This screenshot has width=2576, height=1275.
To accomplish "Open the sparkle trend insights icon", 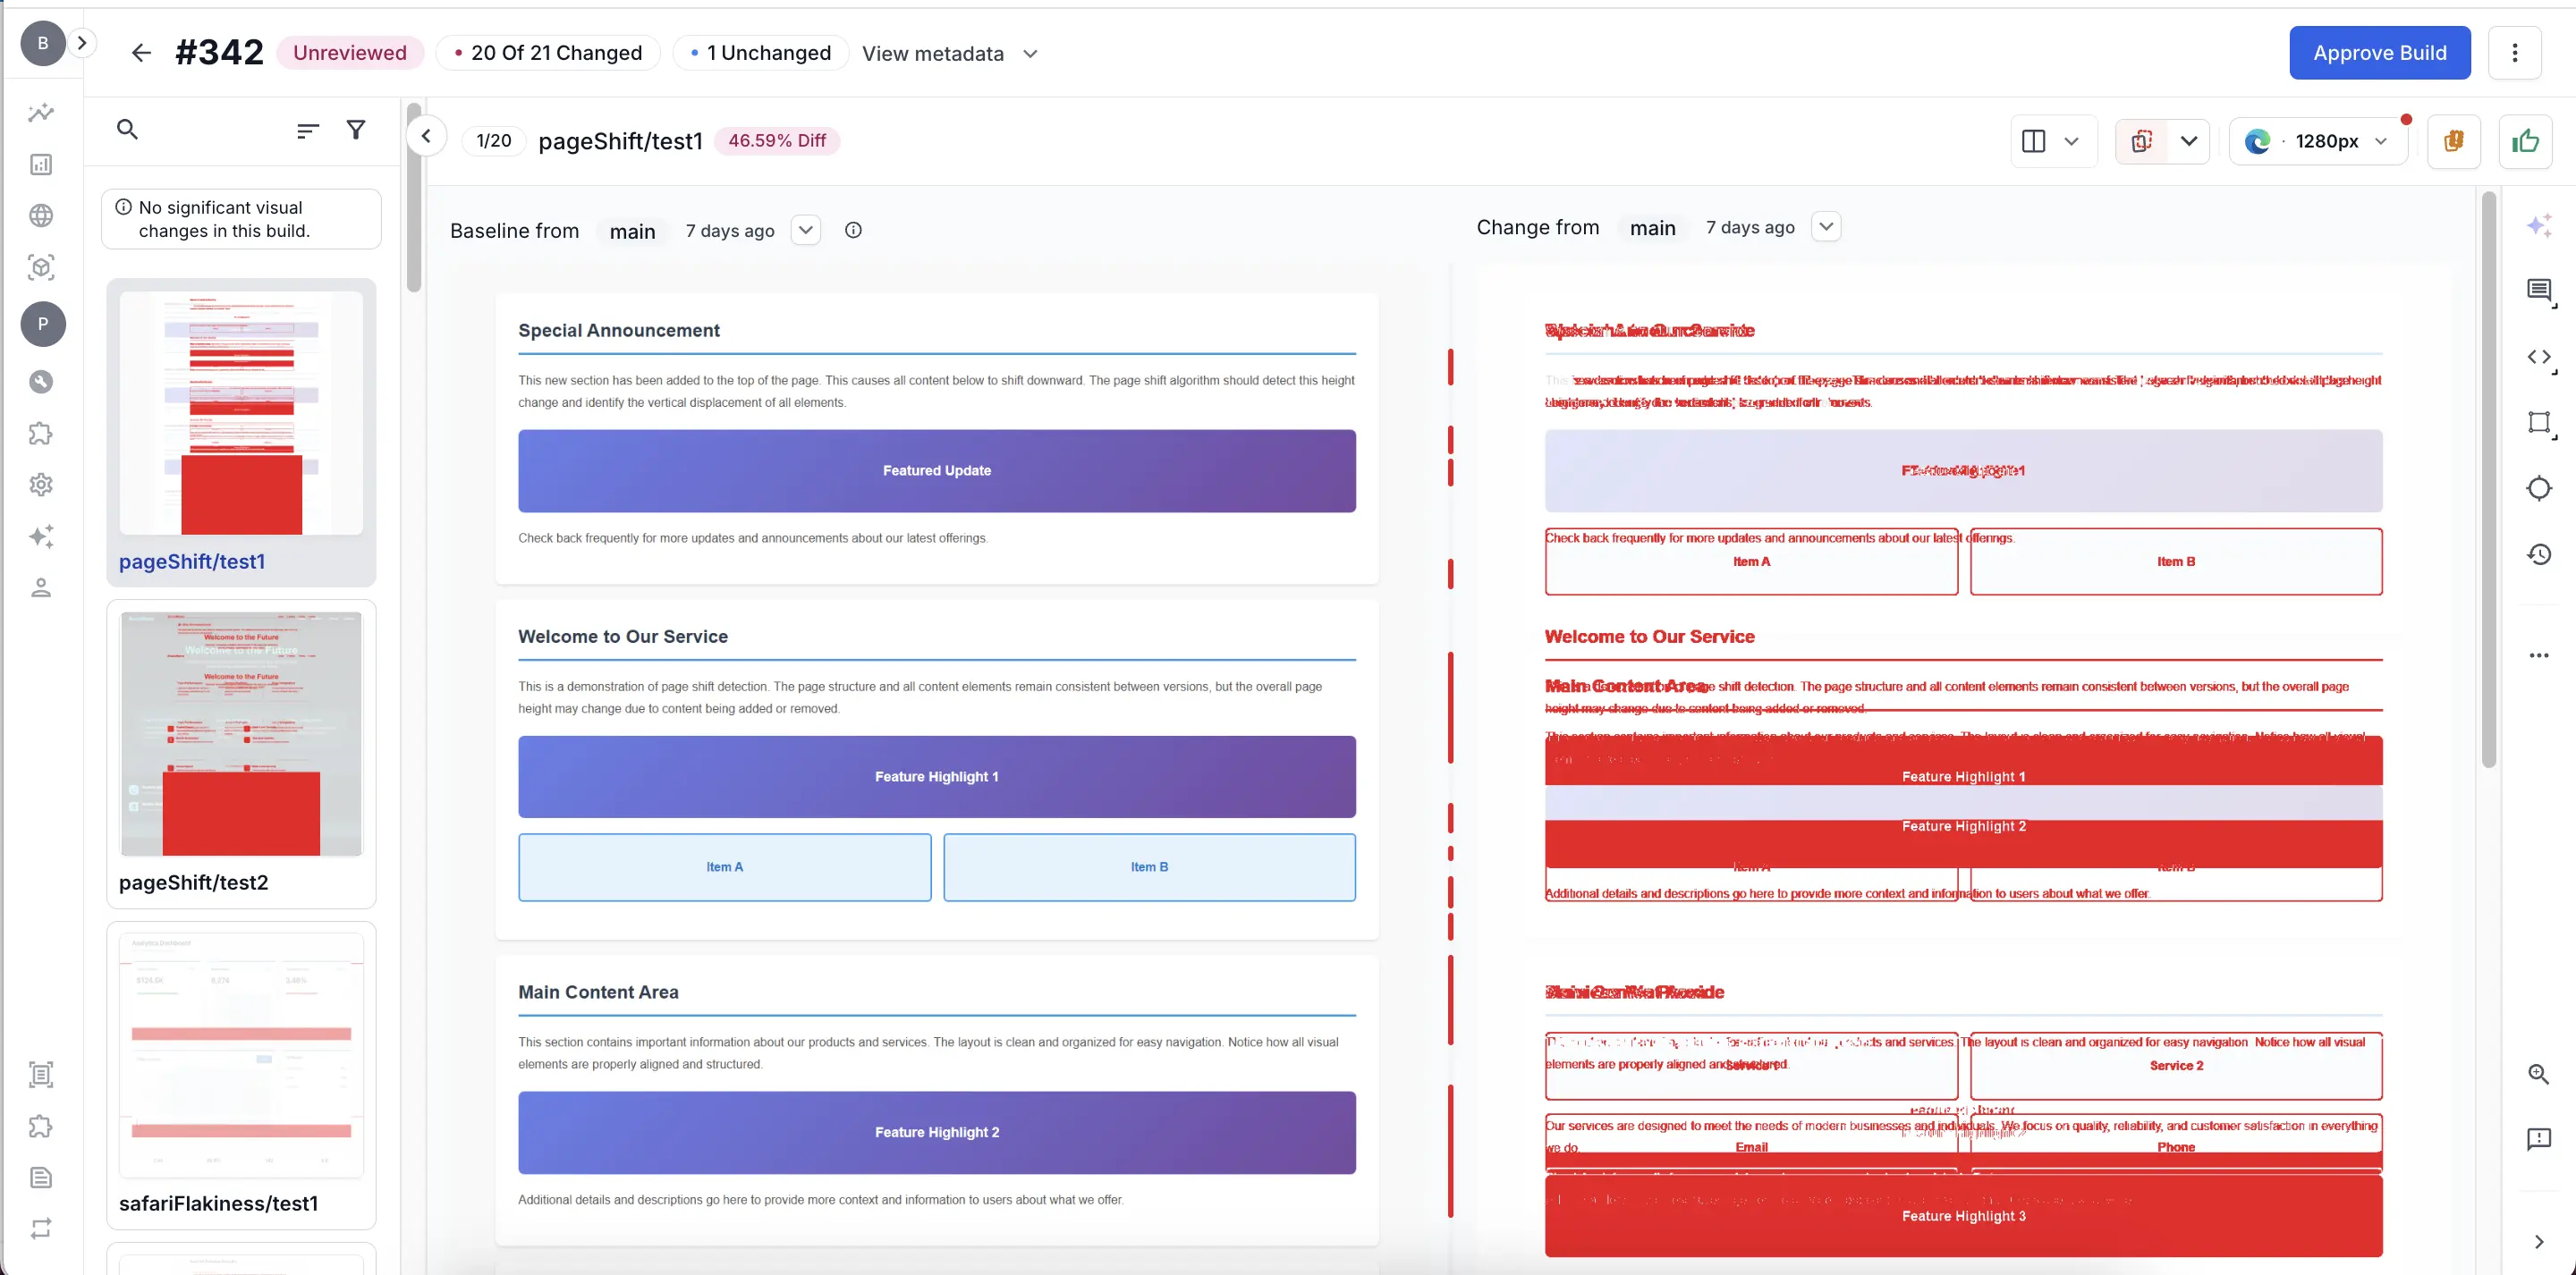I will coord(41,113).
